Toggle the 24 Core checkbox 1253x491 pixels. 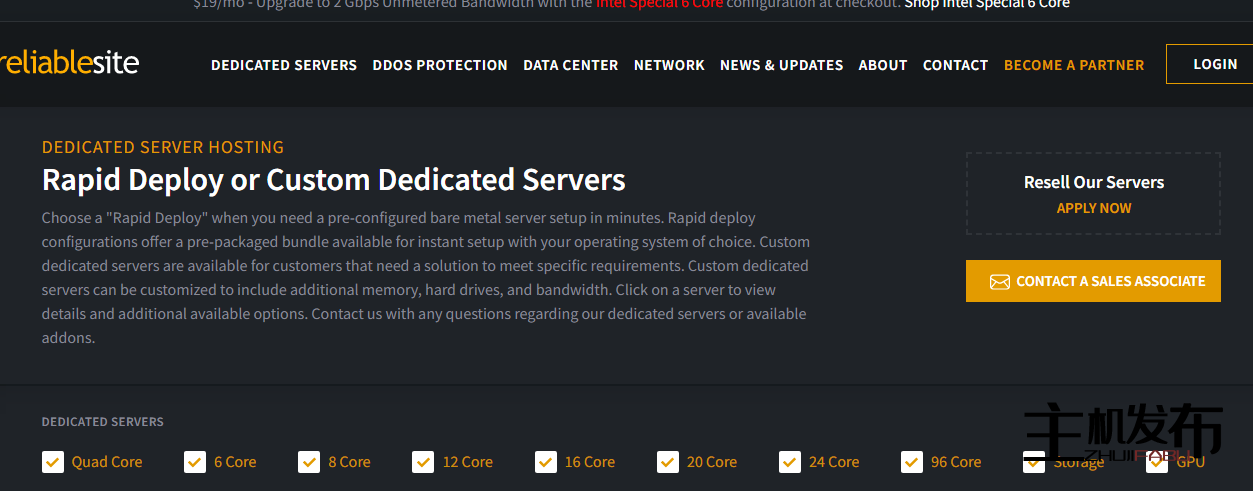click(790, 462)
